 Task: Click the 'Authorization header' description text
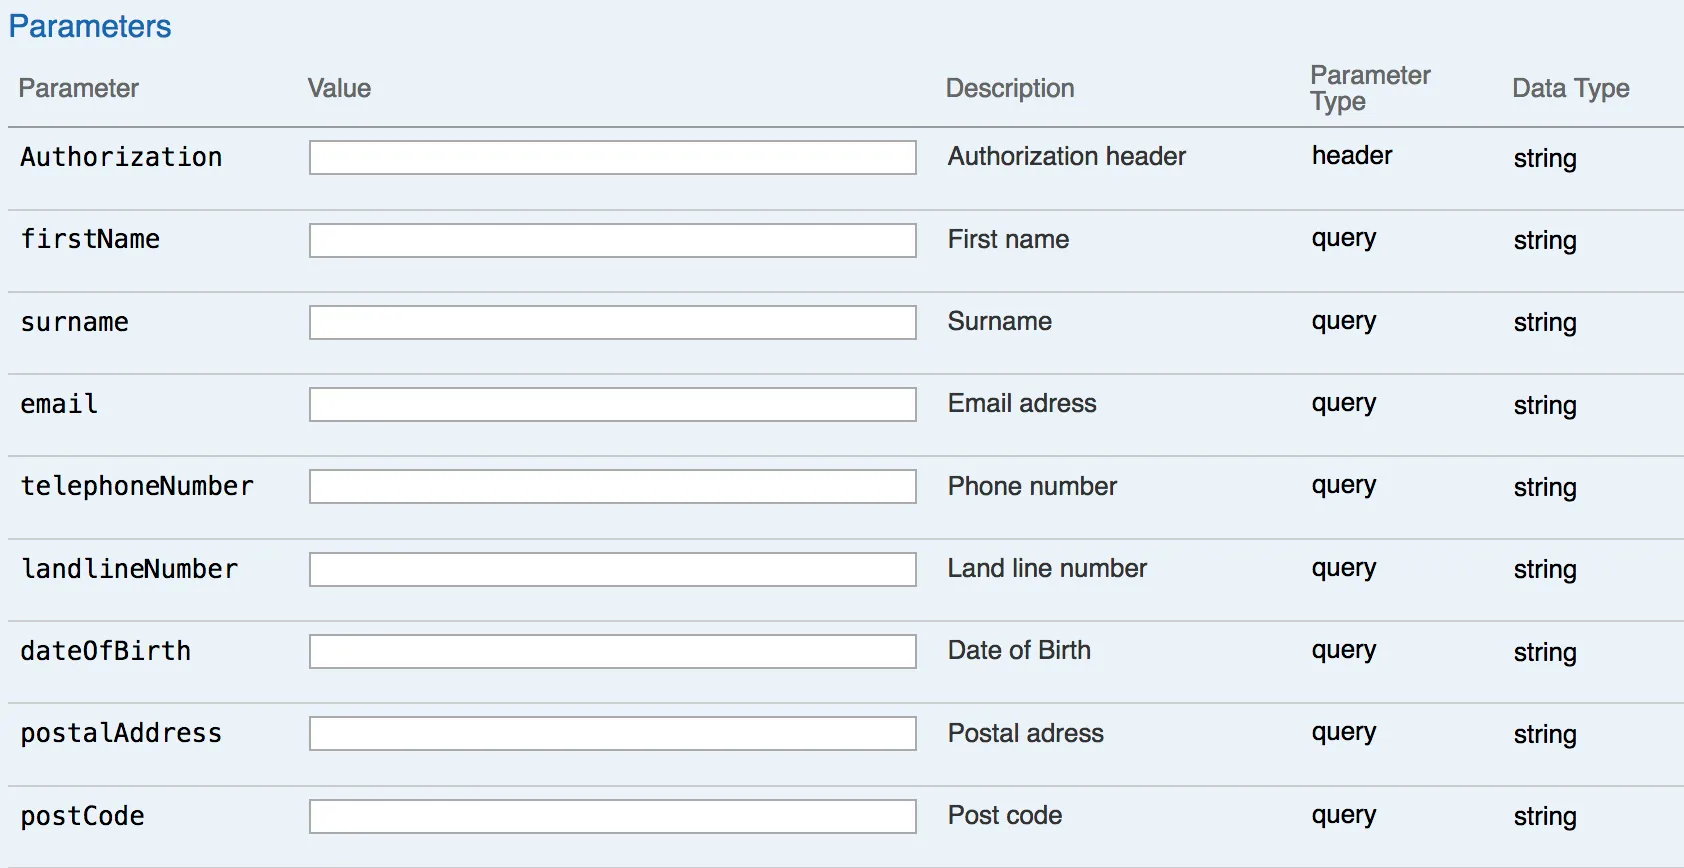click(1066, 156)
